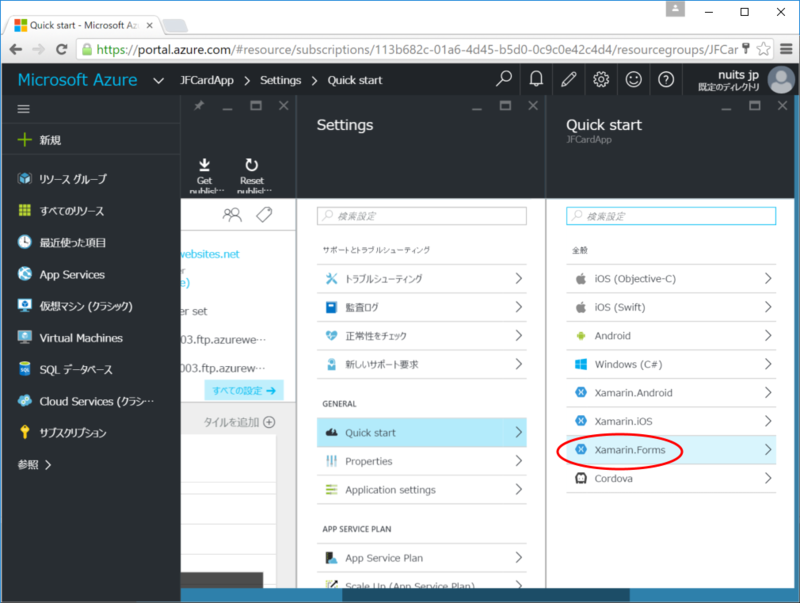Open Application settings row

pyautogui.click(x=422, y=490)
